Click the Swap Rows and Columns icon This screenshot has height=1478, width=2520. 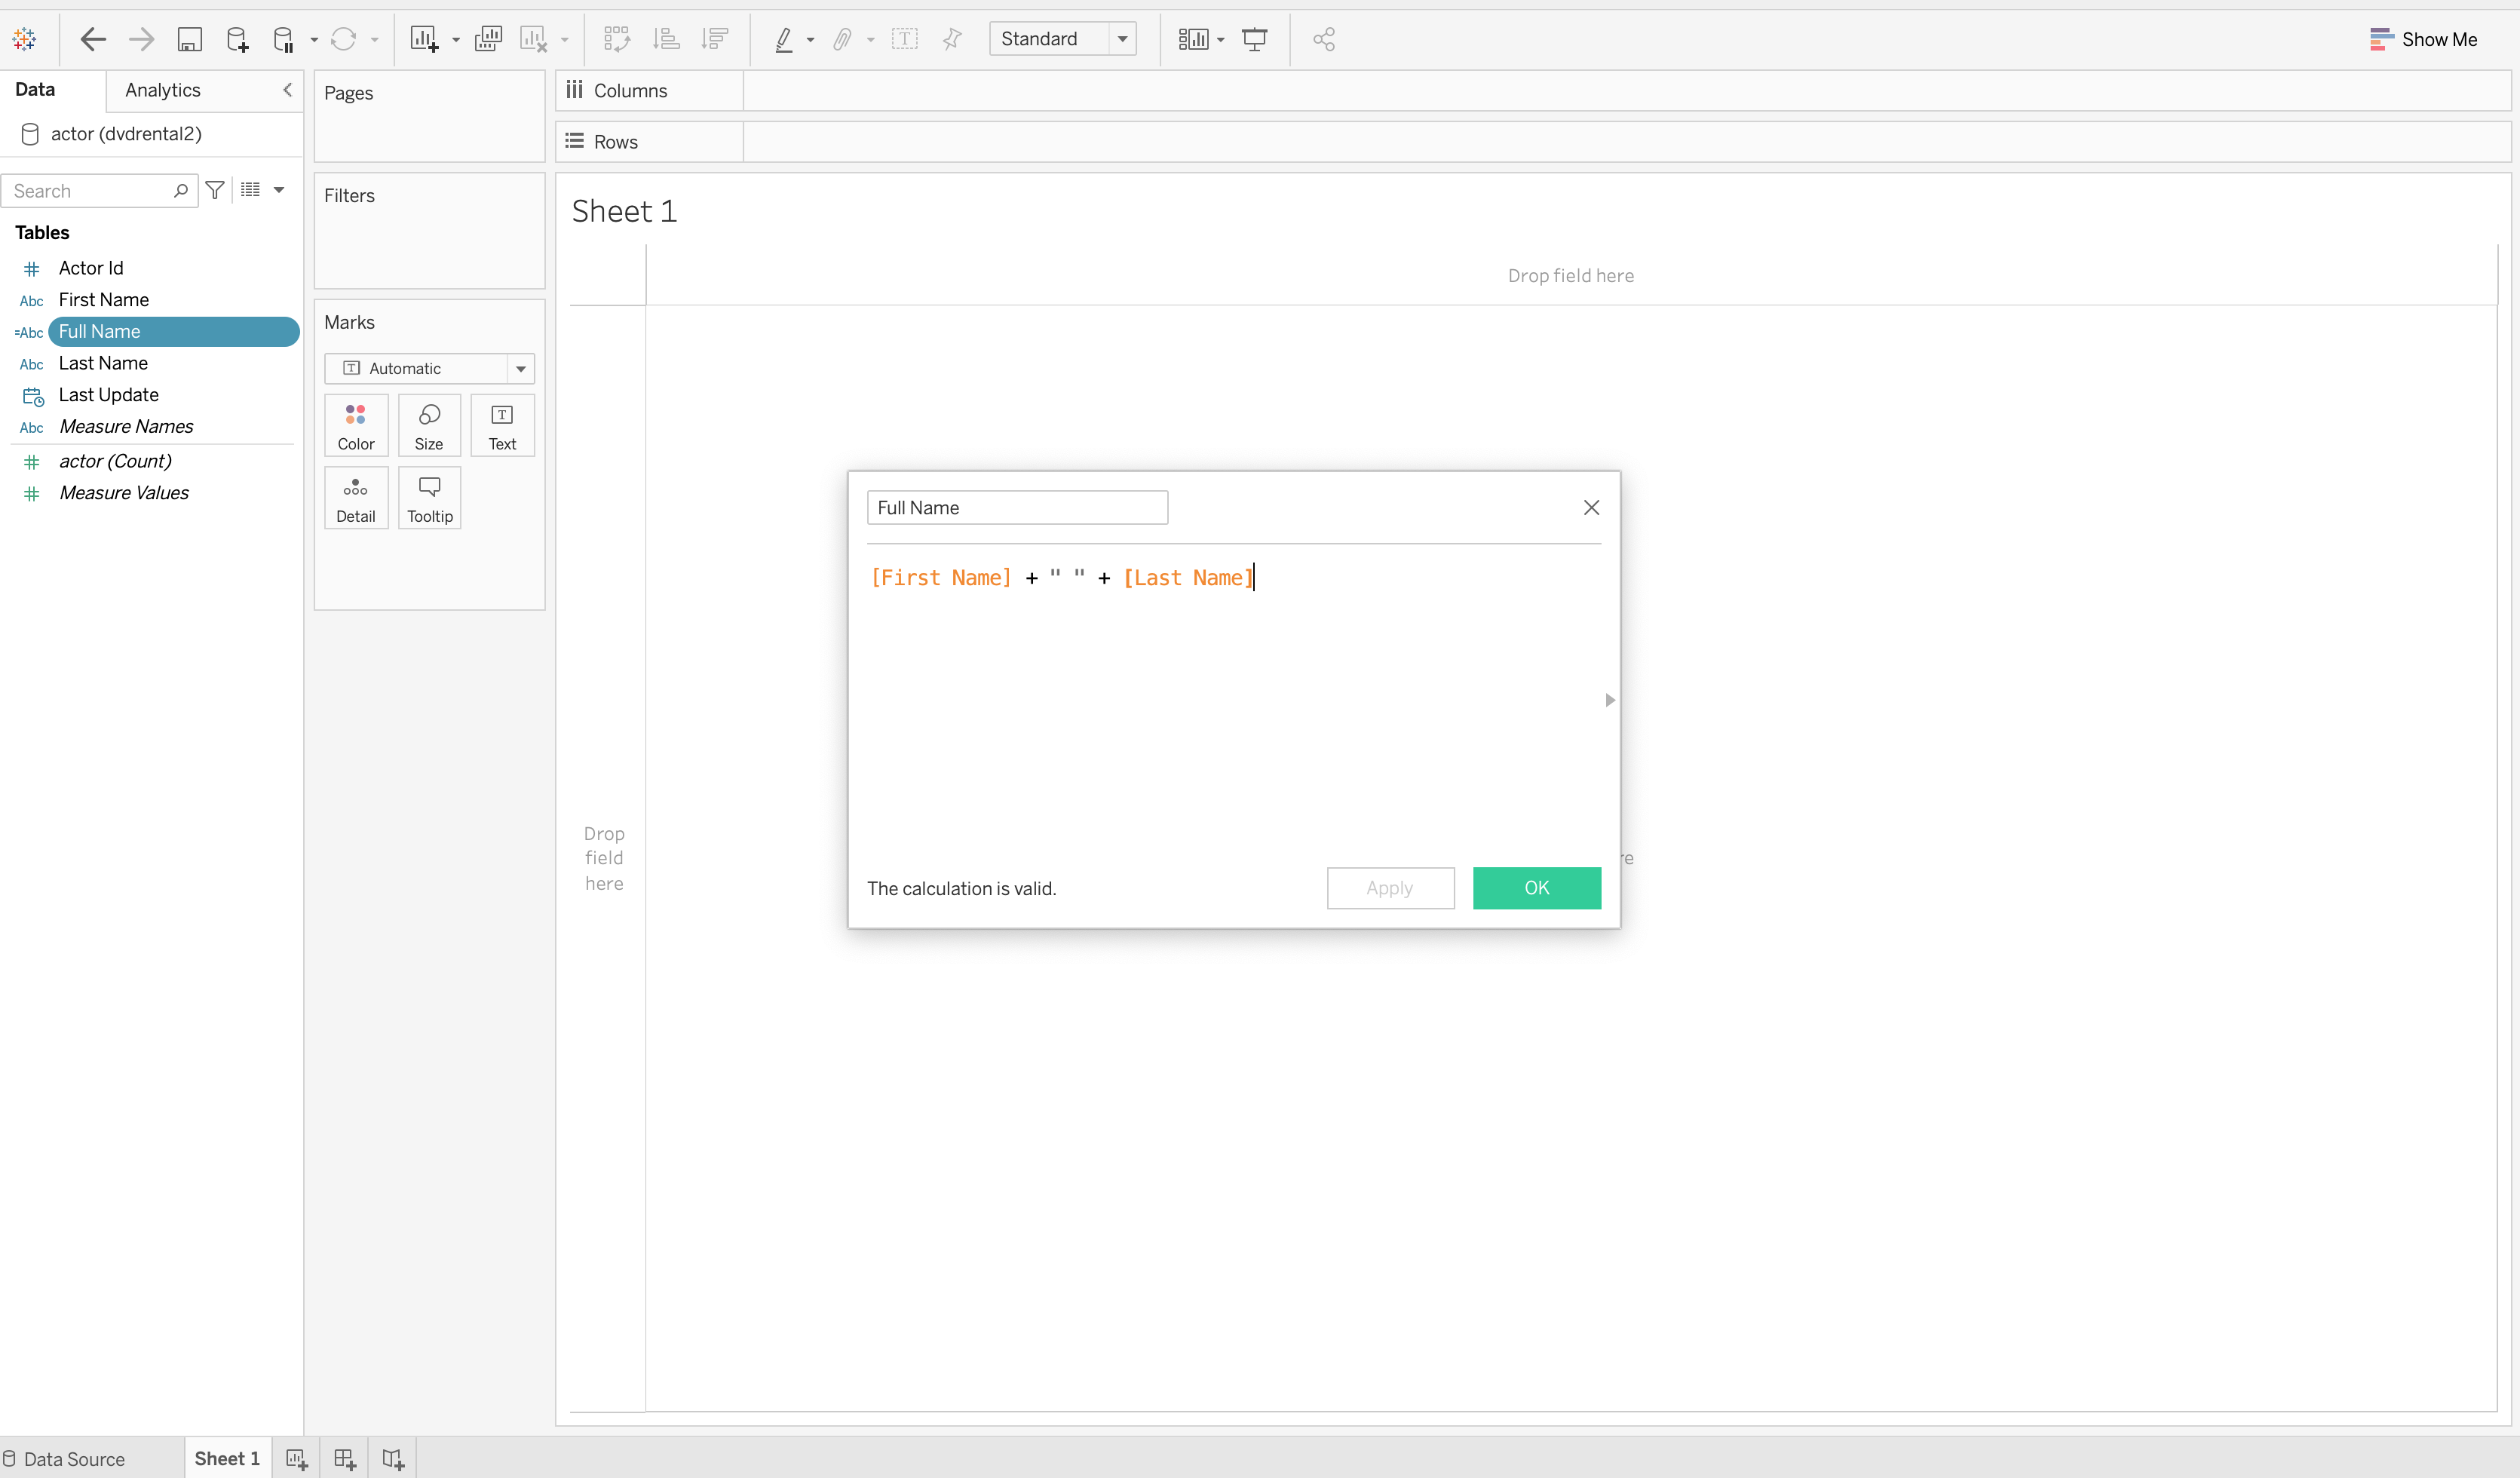617,39
